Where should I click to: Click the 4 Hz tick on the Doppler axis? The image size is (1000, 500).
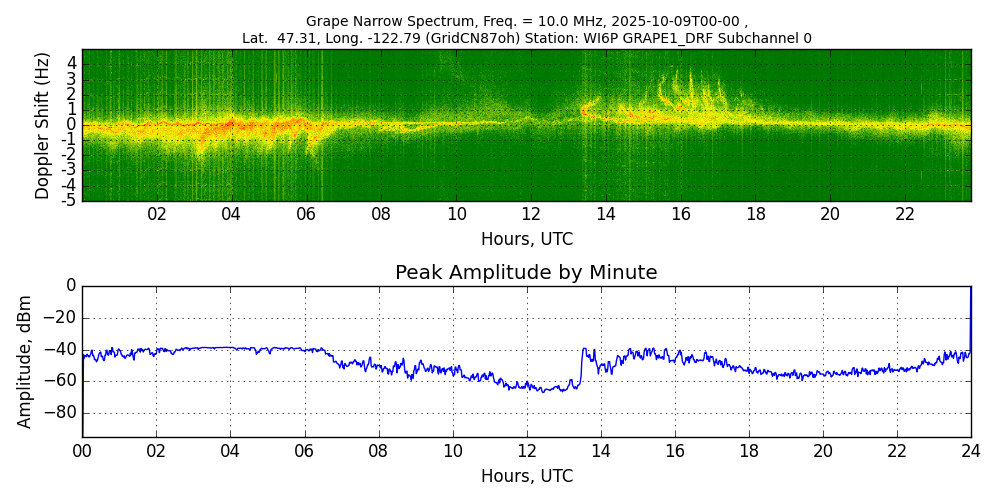point(71,63)
